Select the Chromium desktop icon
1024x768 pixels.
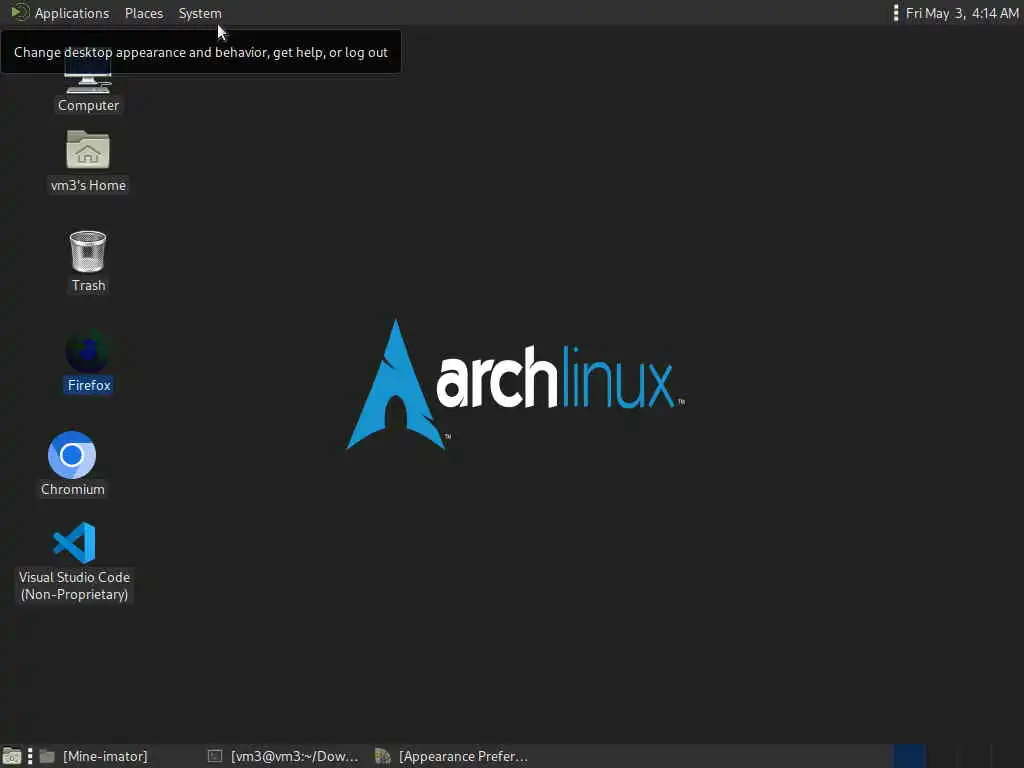point(72,455)
